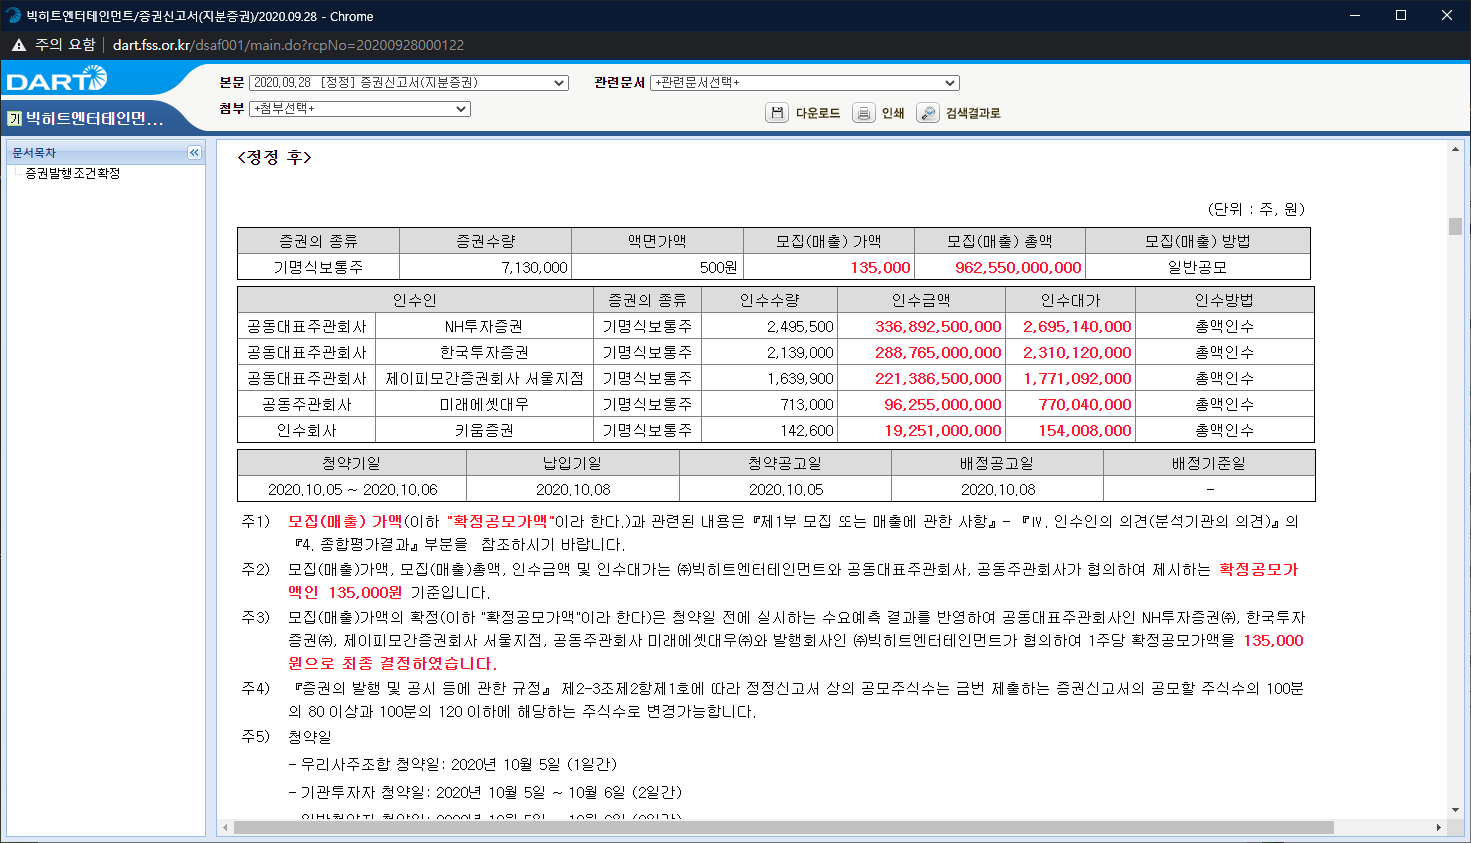Click the vertical scrollbar thumb
The height and width of the screenshot is (843, 1471).
tap(1455, 227)
